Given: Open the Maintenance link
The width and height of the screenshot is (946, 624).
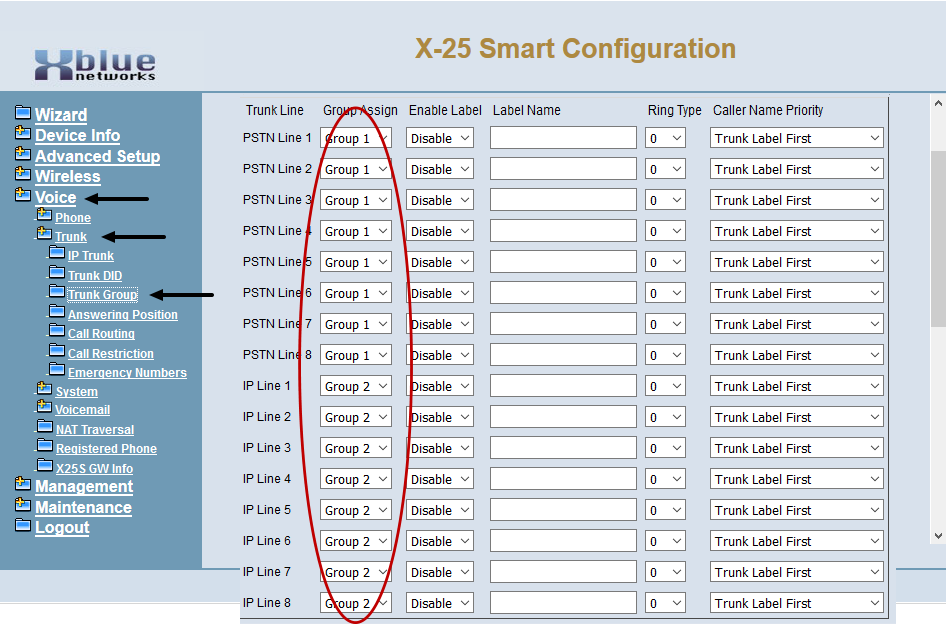Looking at the screenshot, I should pyautogui.click(x=83, y=508).
